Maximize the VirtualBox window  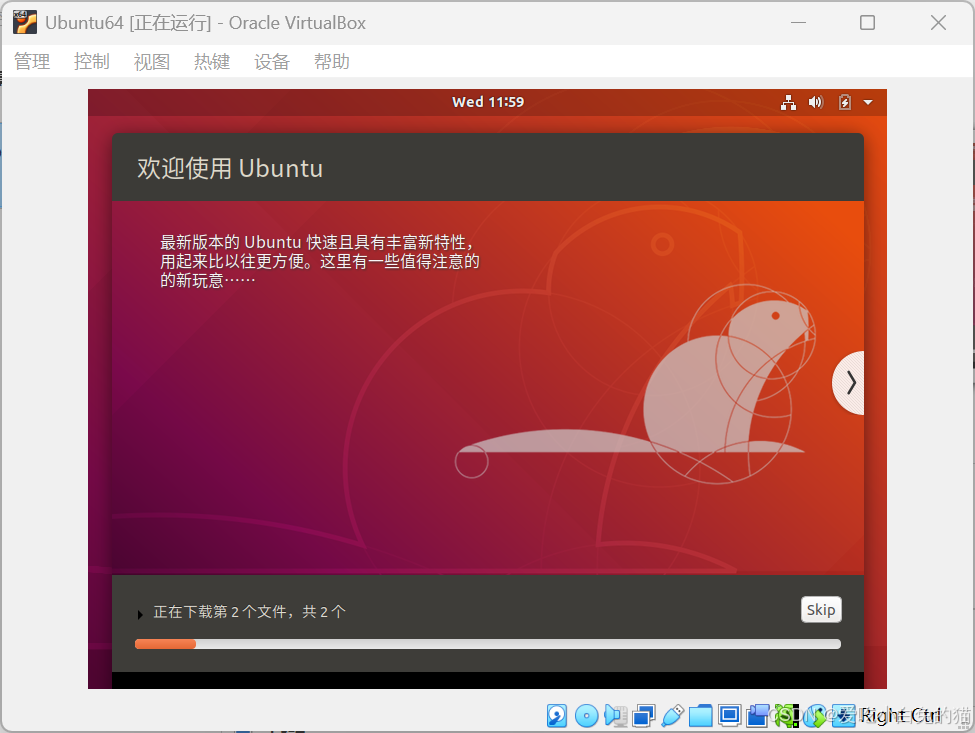pyautogui.click(x=867, y=22)
